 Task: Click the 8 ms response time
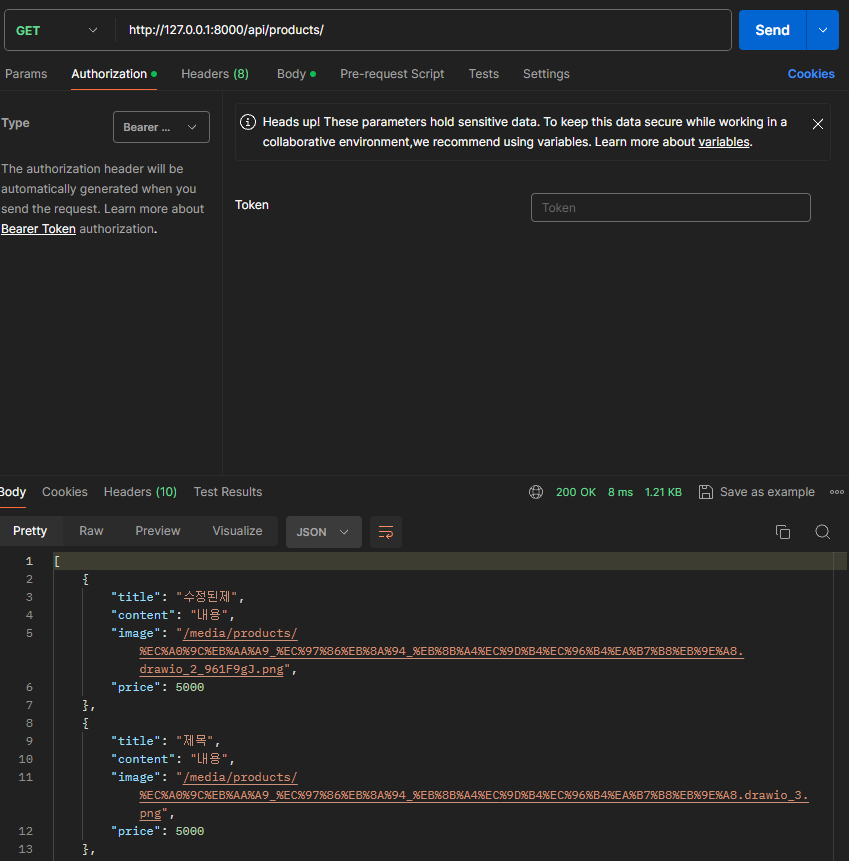click(x=620, y=492)
